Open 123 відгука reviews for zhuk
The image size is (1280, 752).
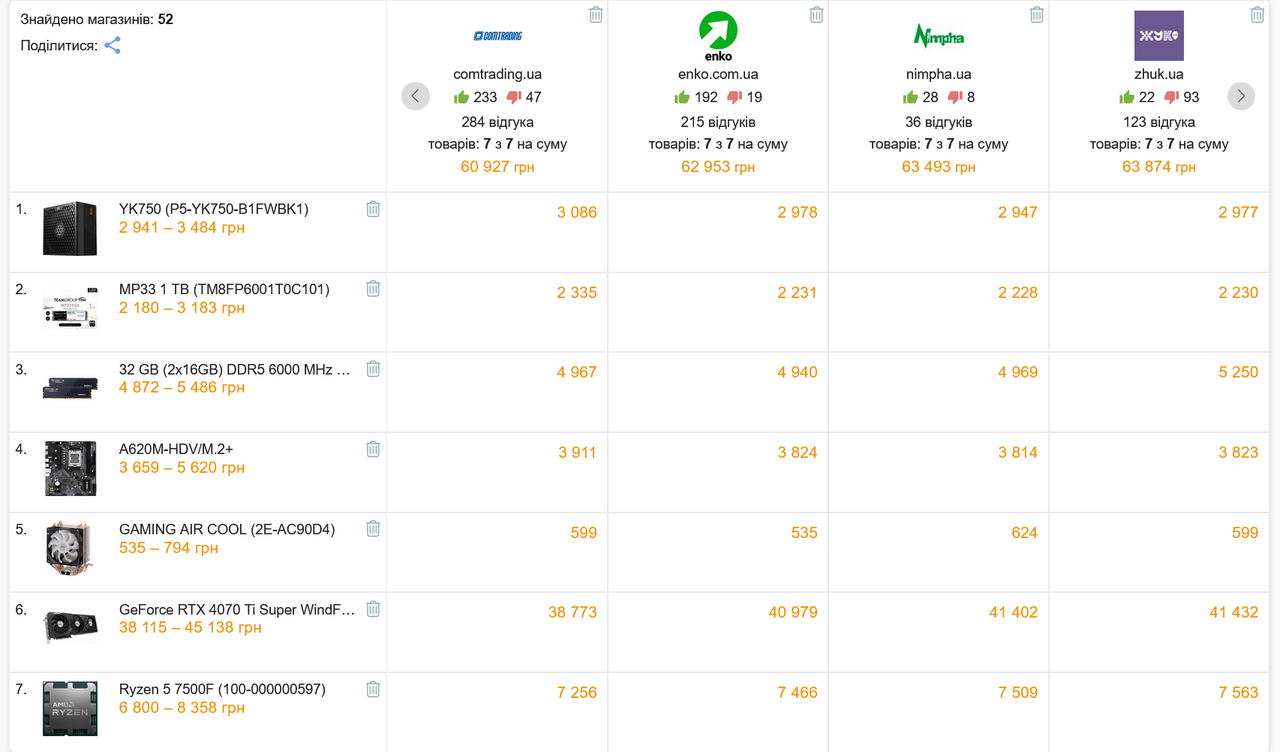coord(1159,122)
